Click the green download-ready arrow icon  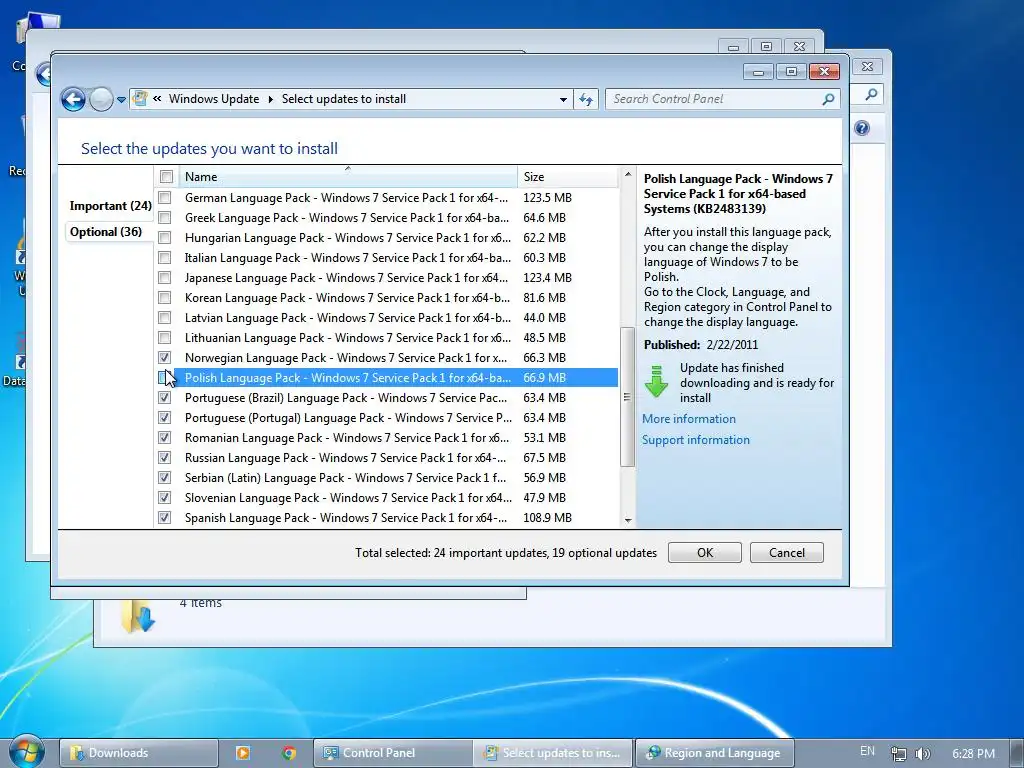pyautogui.click(x=656, y=381)
